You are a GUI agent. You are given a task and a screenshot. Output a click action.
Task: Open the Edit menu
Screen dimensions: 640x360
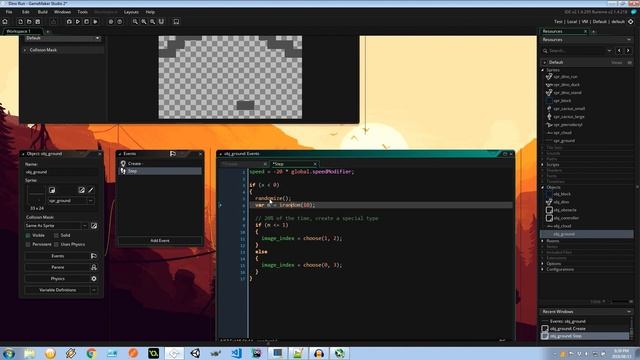[26, 12]
